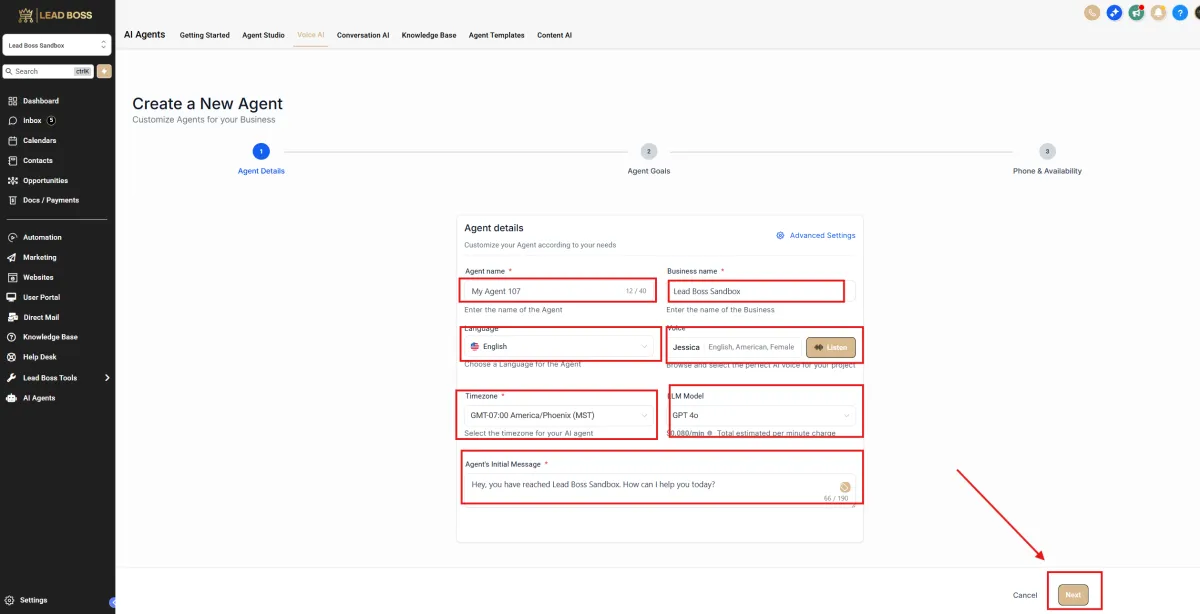1200x614 pixels.
Task: Click the Docs / Payments icon
Action: point(12,200)
